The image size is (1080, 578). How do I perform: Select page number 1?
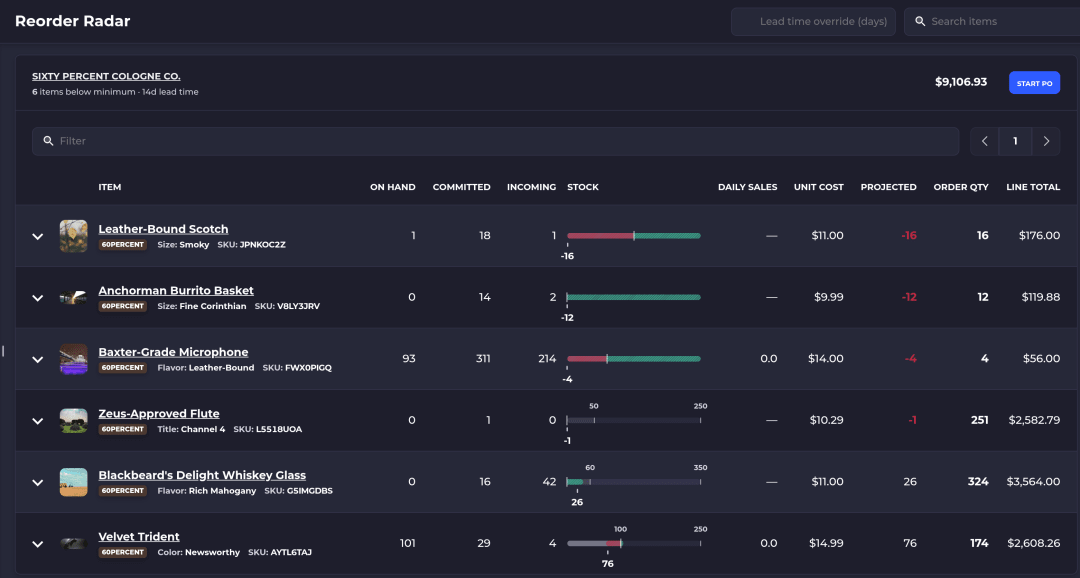1015,141
